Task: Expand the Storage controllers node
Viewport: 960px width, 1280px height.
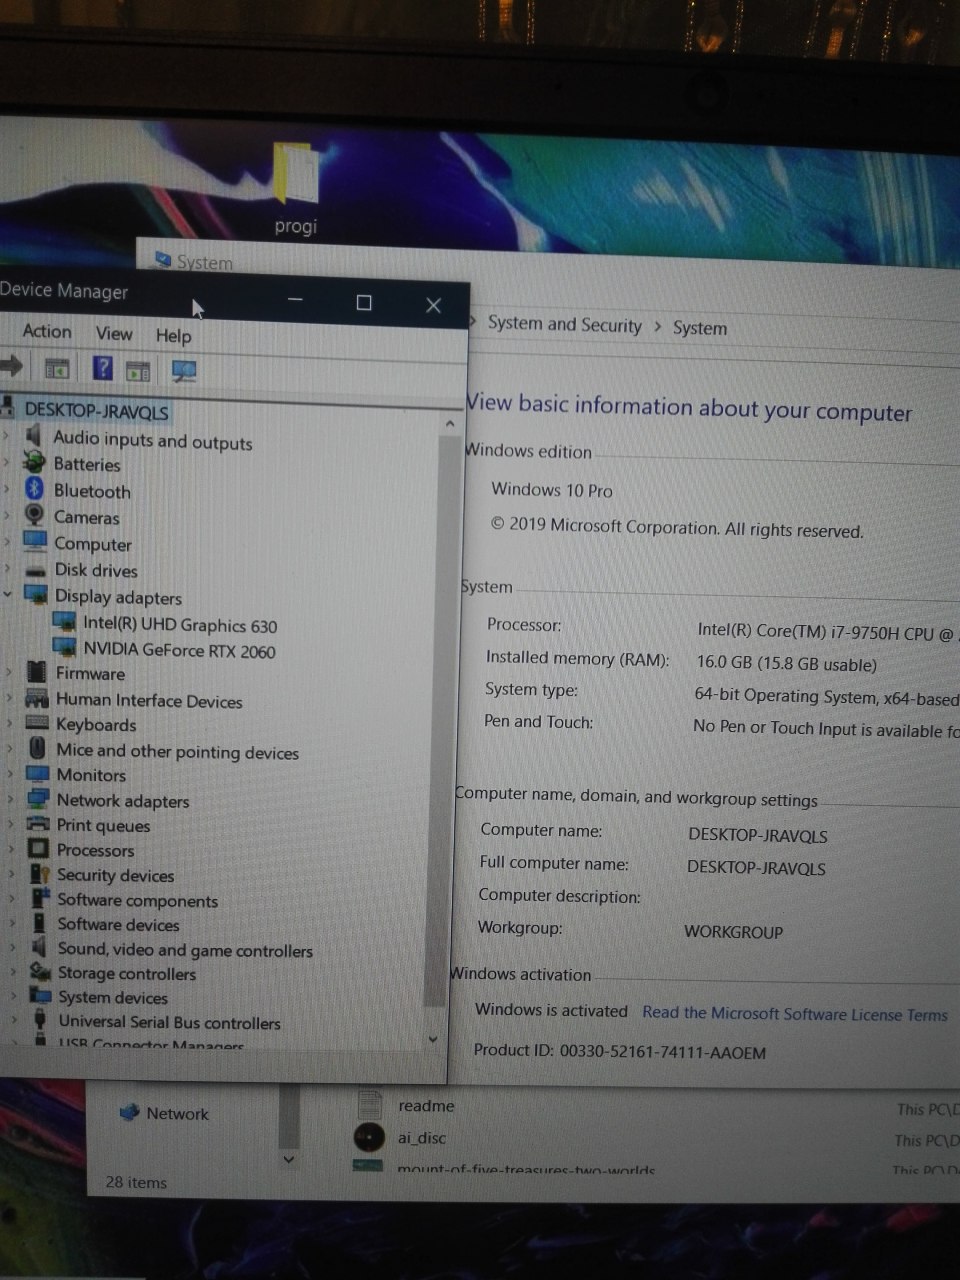Action: [x=13, y=971]
